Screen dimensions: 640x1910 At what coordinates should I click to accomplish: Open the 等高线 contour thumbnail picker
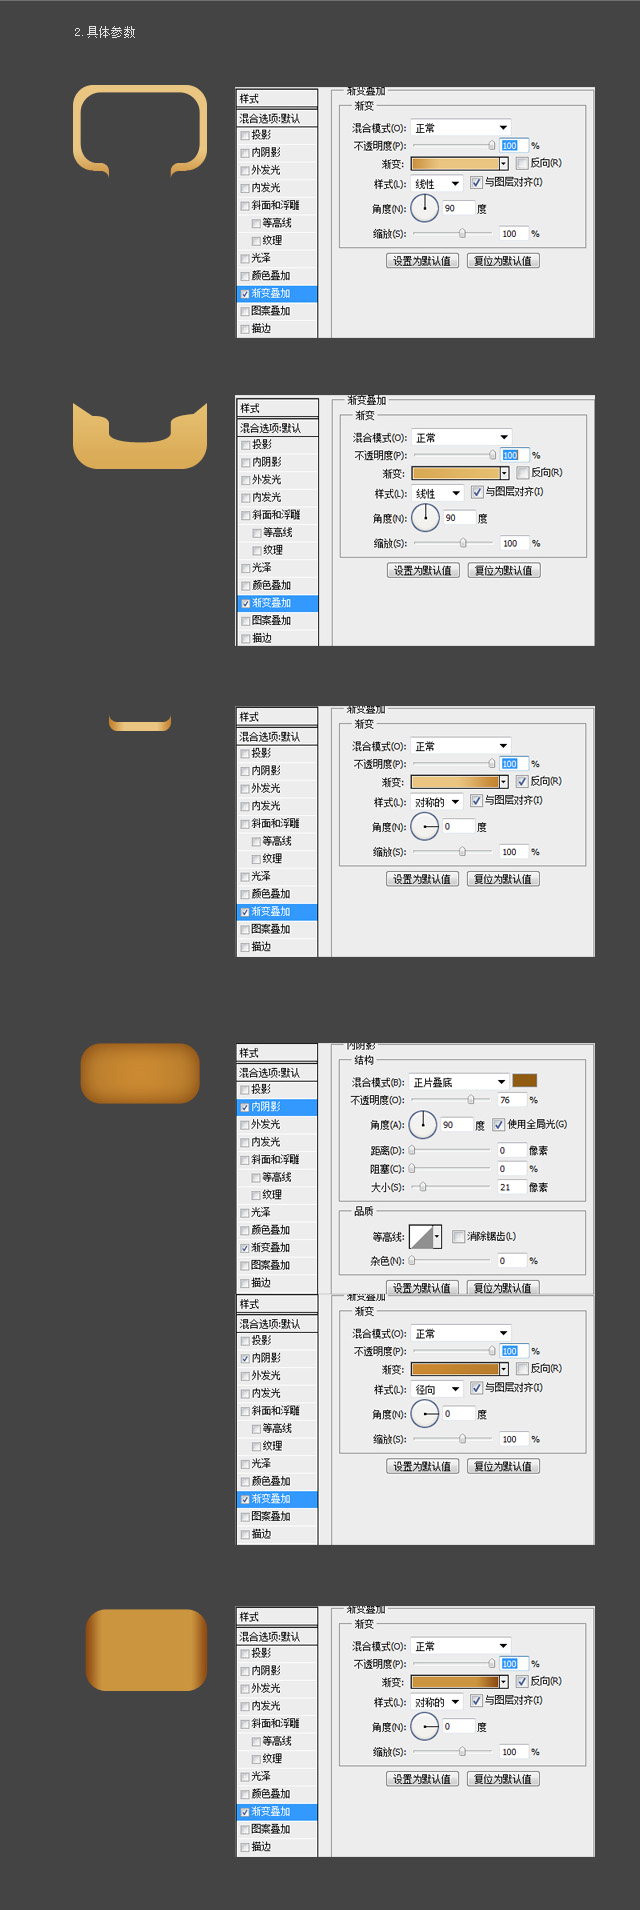[425, 1237]
